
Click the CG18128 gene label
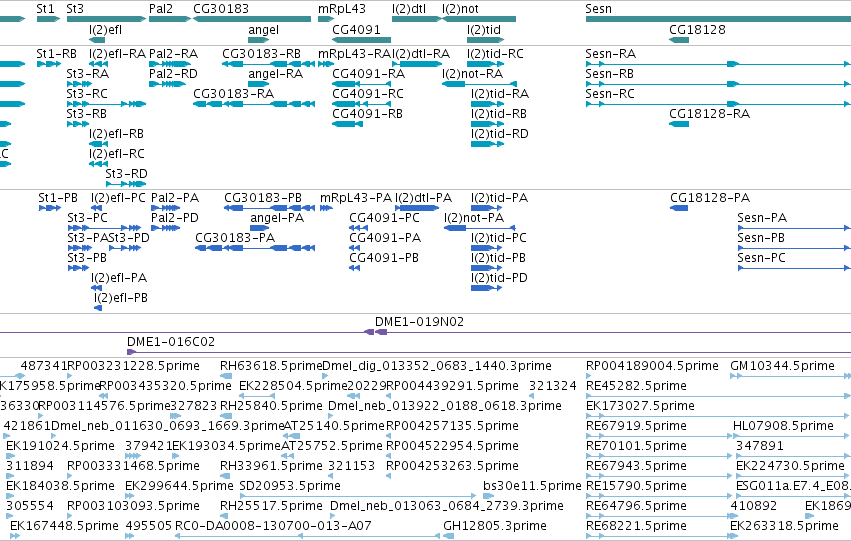pyautogui.click(x=697, y=29)
